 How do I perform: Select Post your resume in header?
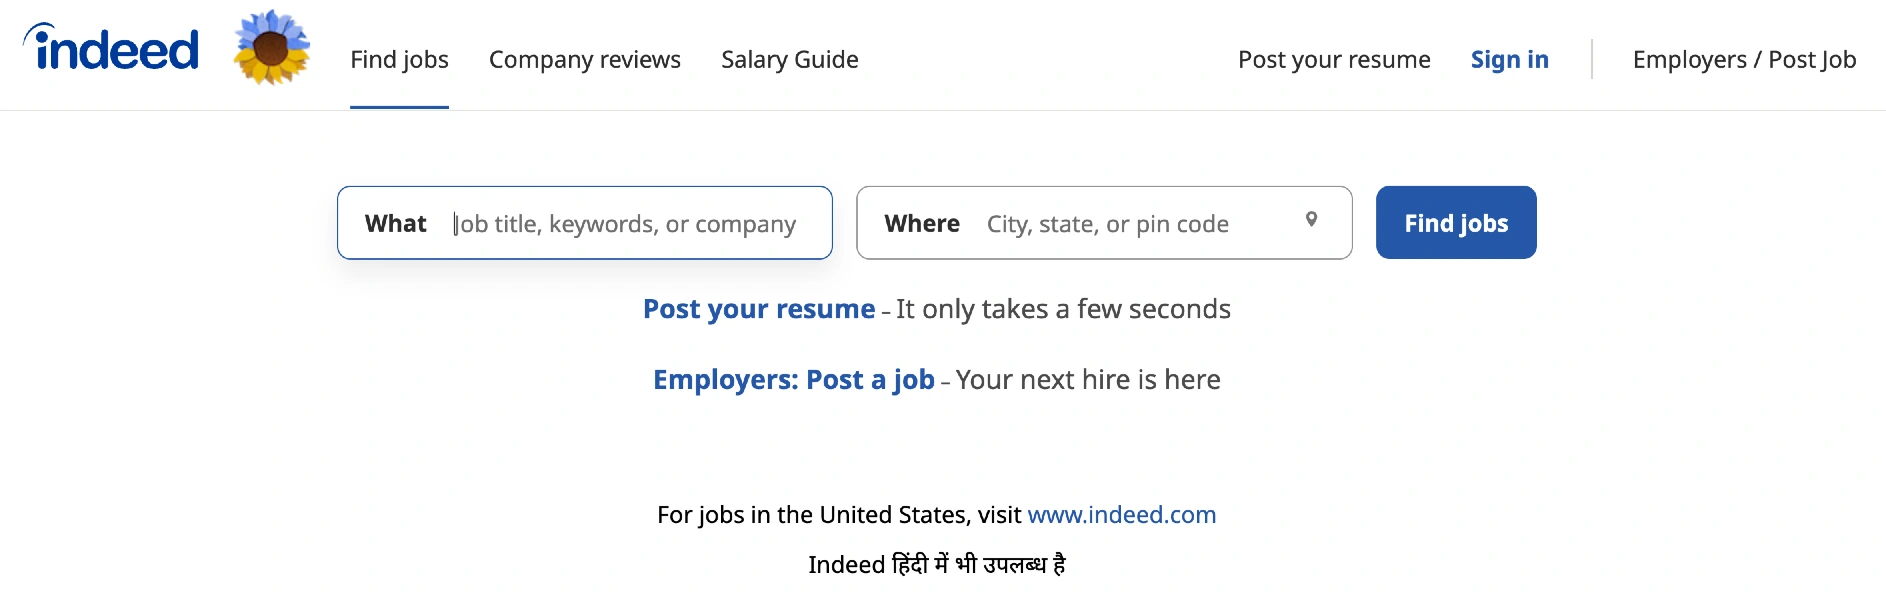[1334, 60]
